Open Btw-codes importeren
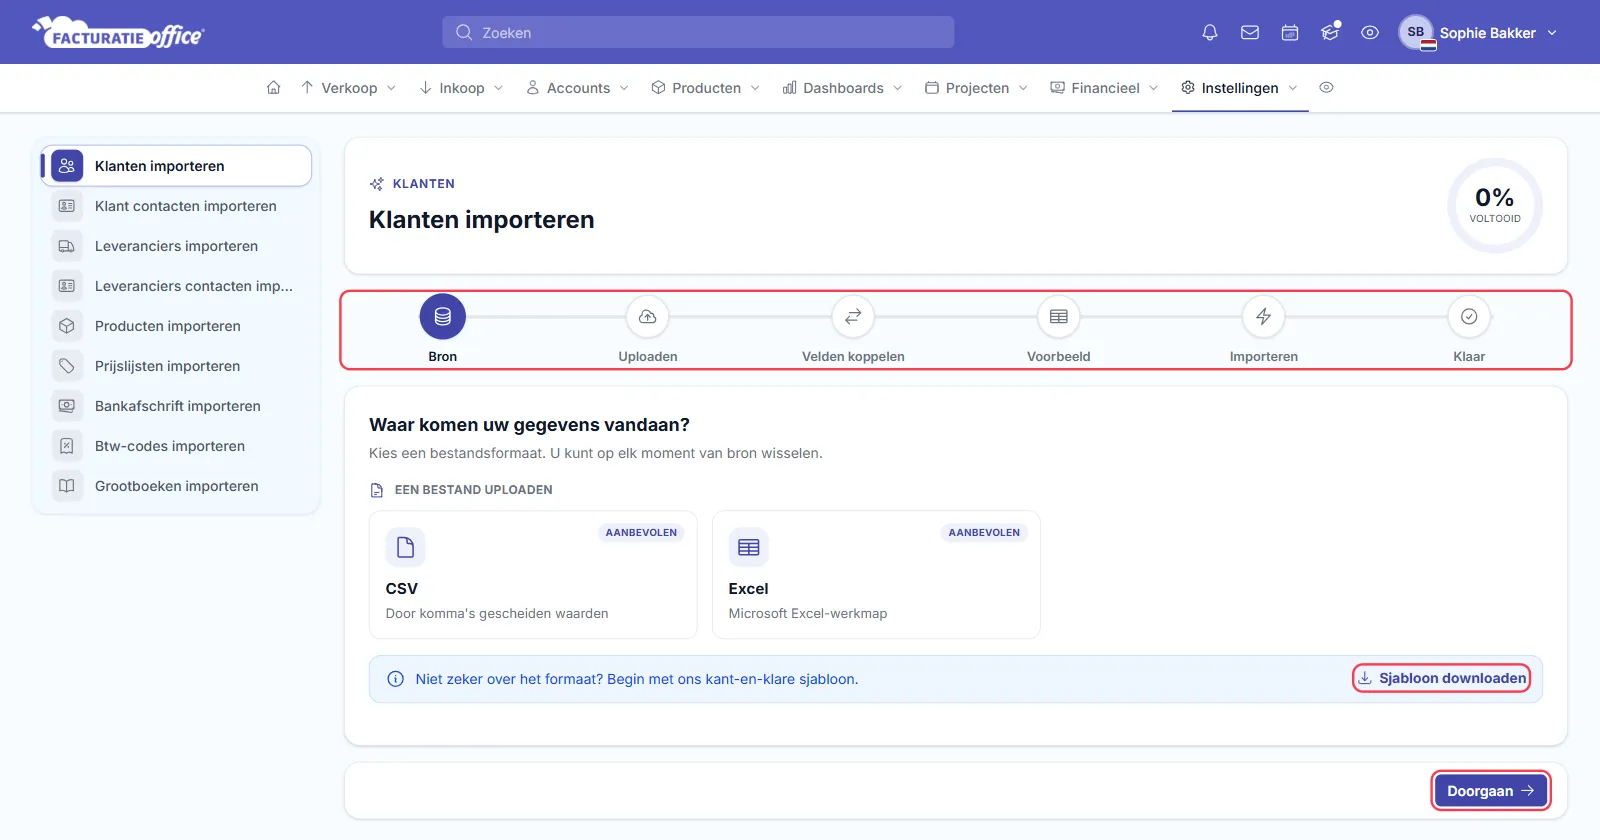 click(x=176, y=446)
